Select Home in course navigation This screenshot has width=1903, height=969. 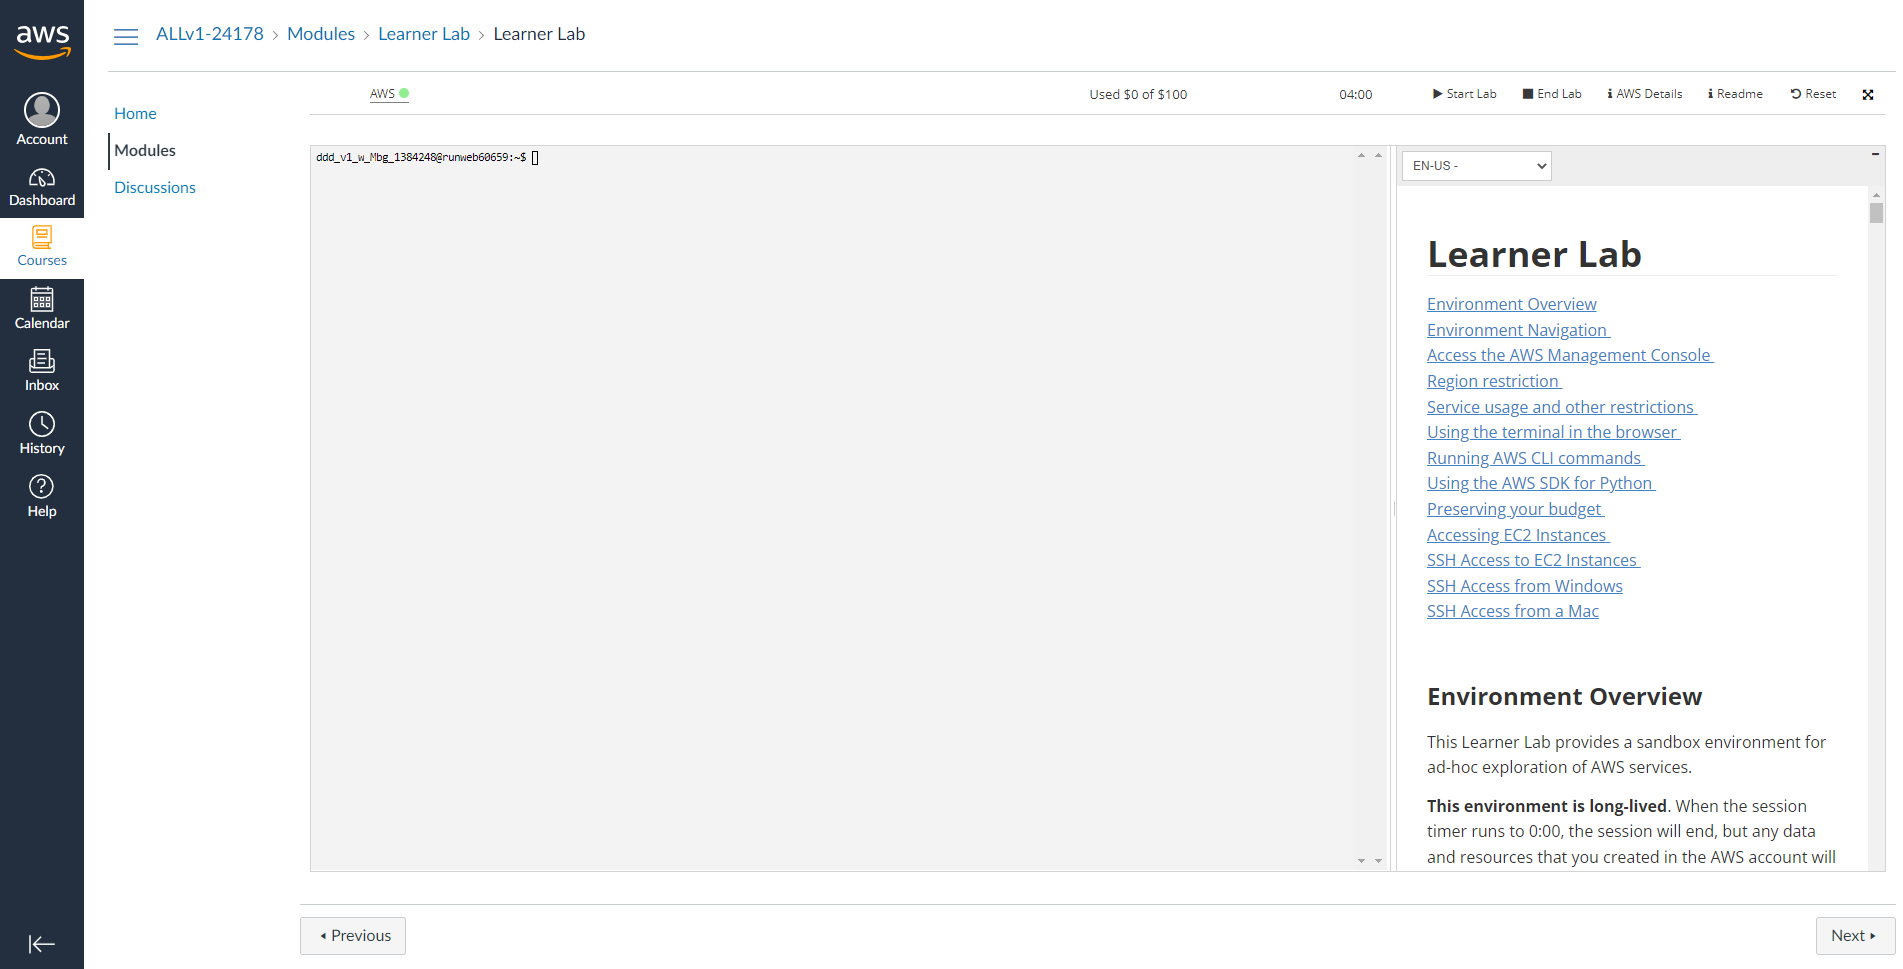[x=135, y=114]
